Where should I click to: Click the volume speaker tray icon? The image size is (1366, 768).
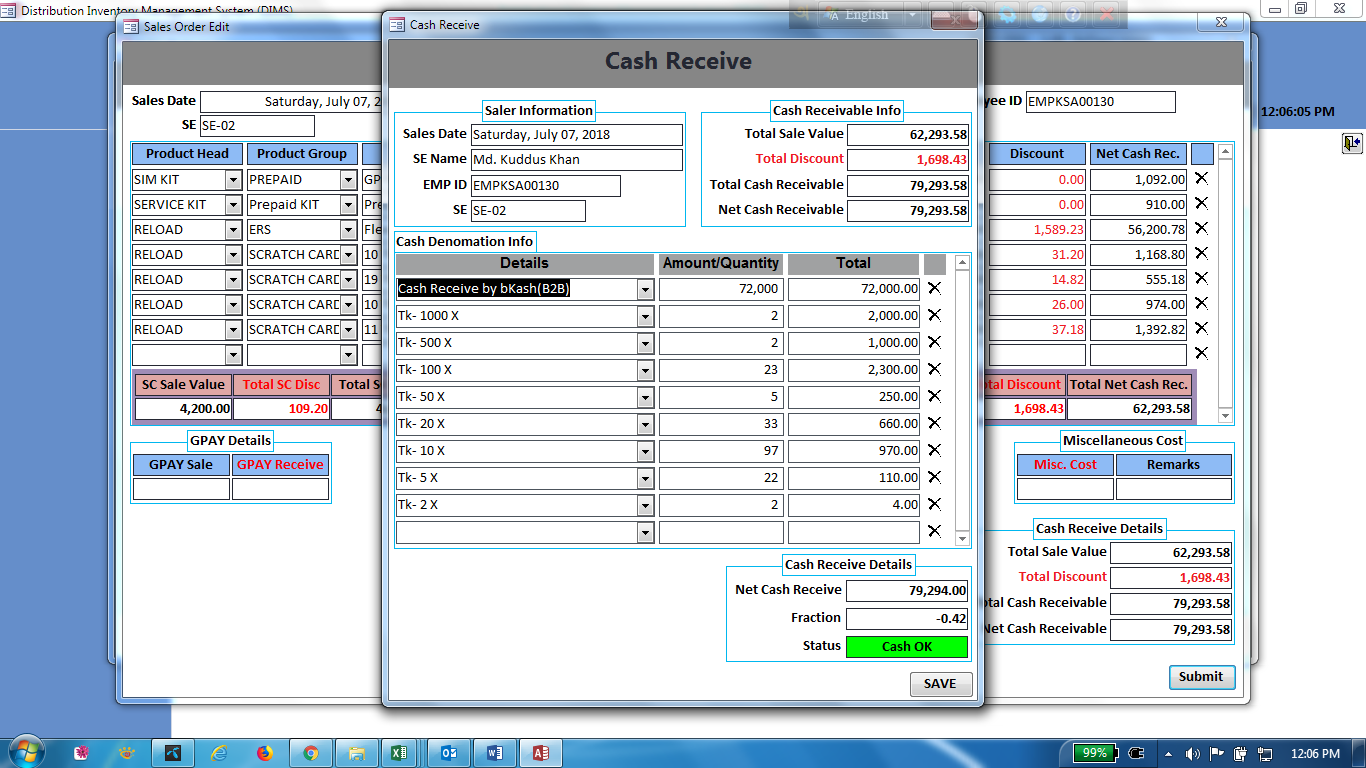[x=1192, y=753]
